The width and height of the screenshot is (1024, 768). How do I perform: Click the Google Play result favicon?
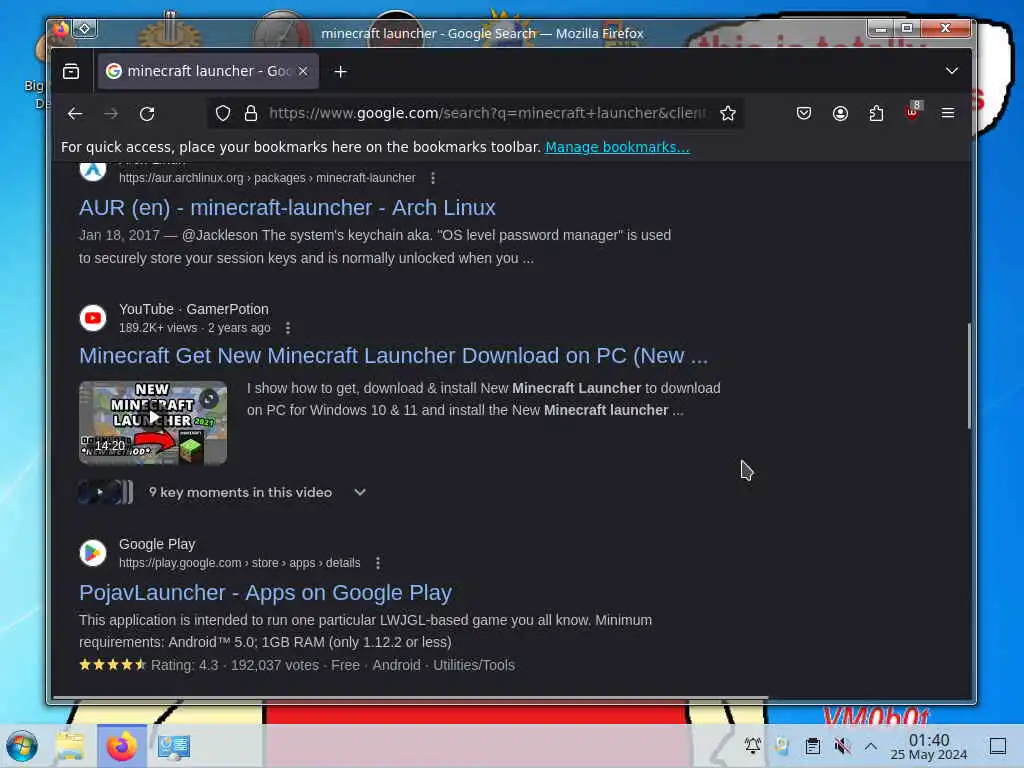point(93,553)
